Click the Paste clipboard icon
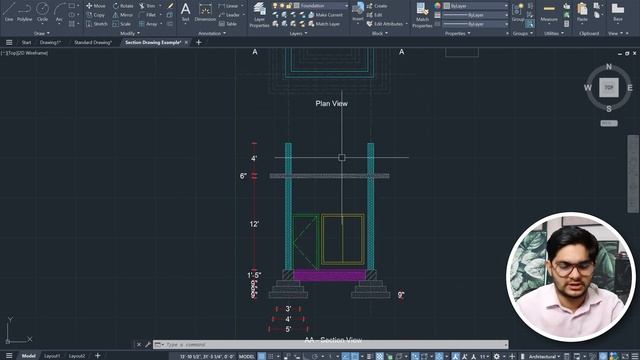The height and width of the screenshot is (360, 640). pos(582,12)
